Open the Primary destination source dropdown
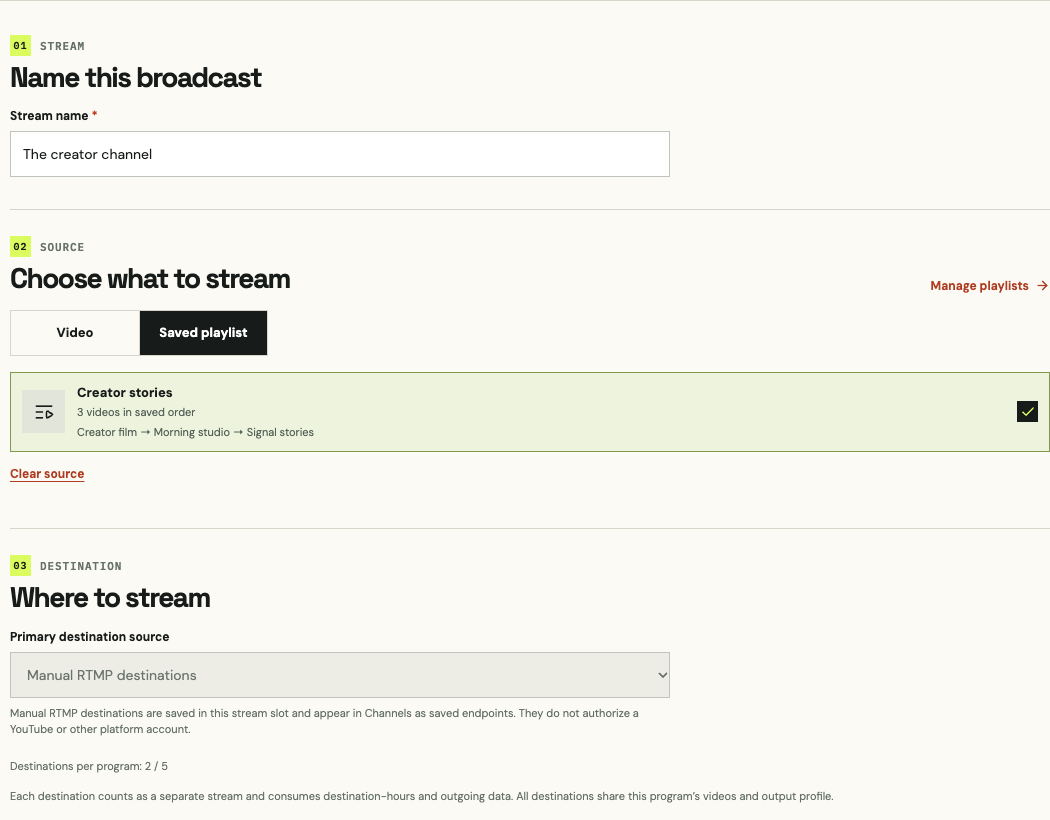 (x=340, y=675)
